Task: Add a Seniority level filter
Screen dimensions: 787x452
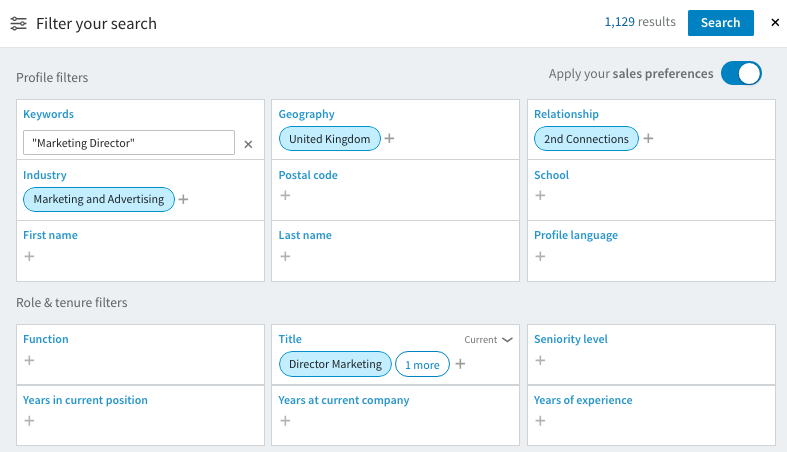Action: 540,360
